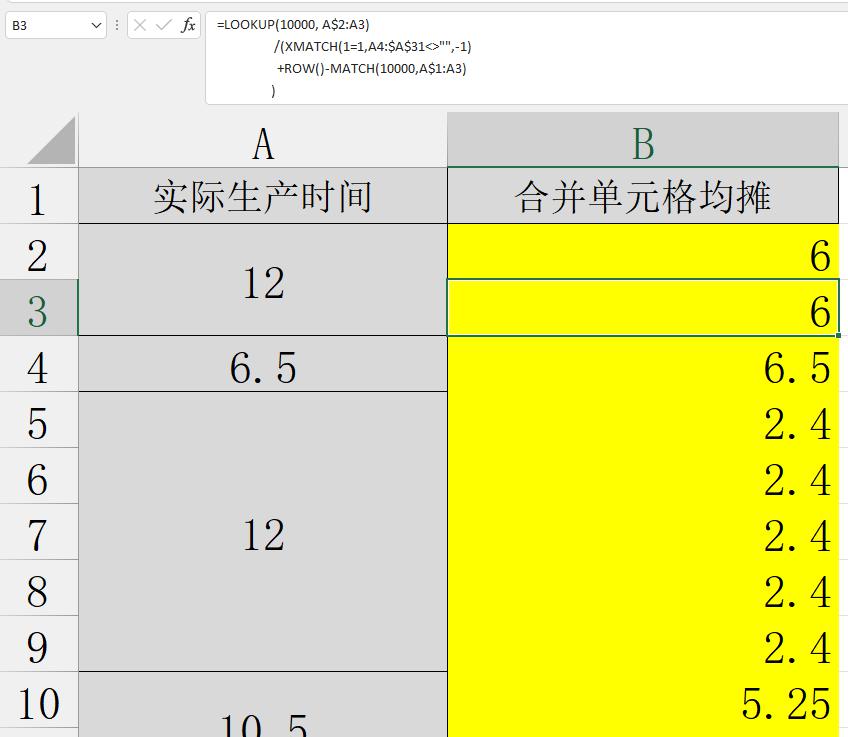This screenshot has width=848, height=737.
Task: Select cell B4 with value 6.5
Action: pyautogui.click(x=643, y=363)
